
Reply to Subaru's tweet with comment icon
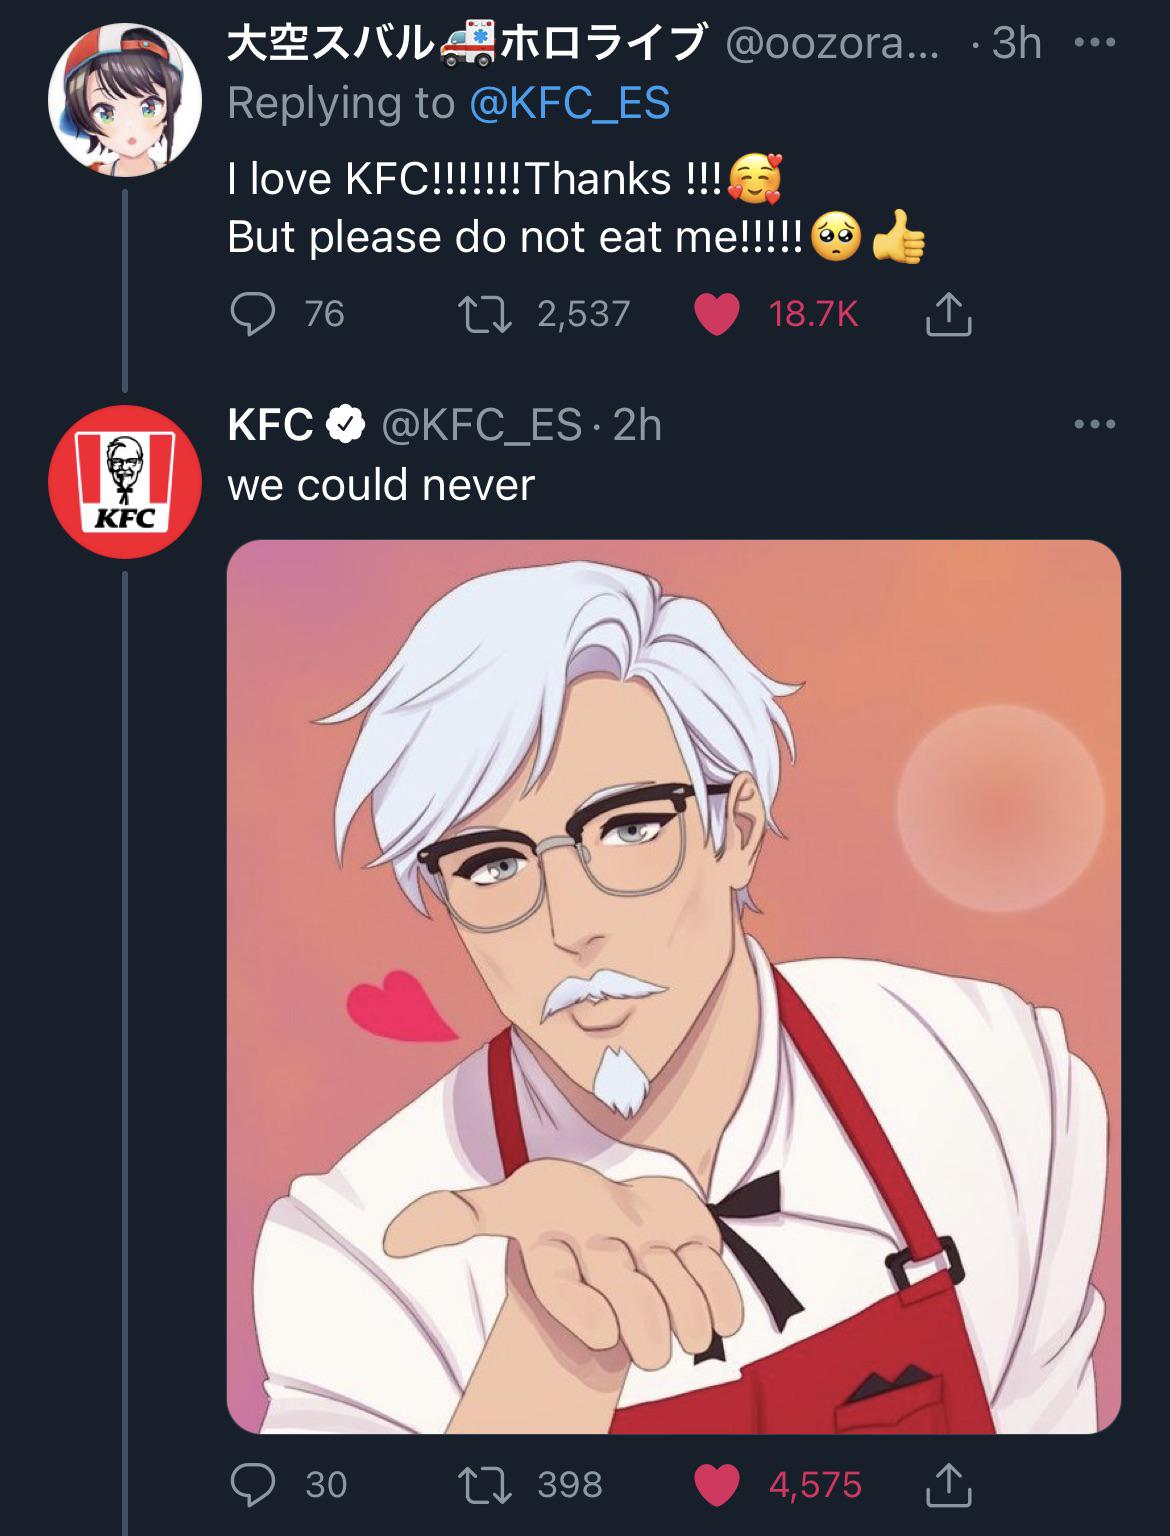pos(253,314)
